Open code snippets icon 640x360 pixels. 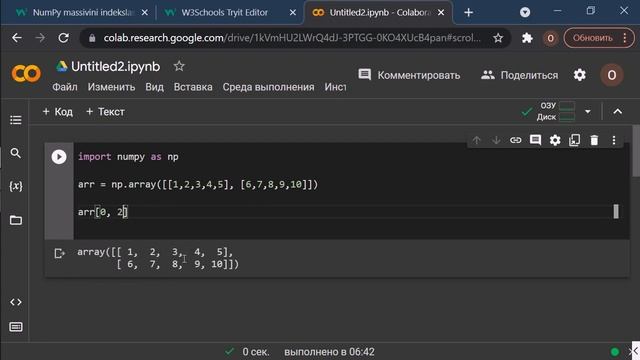tap(16, 302)
